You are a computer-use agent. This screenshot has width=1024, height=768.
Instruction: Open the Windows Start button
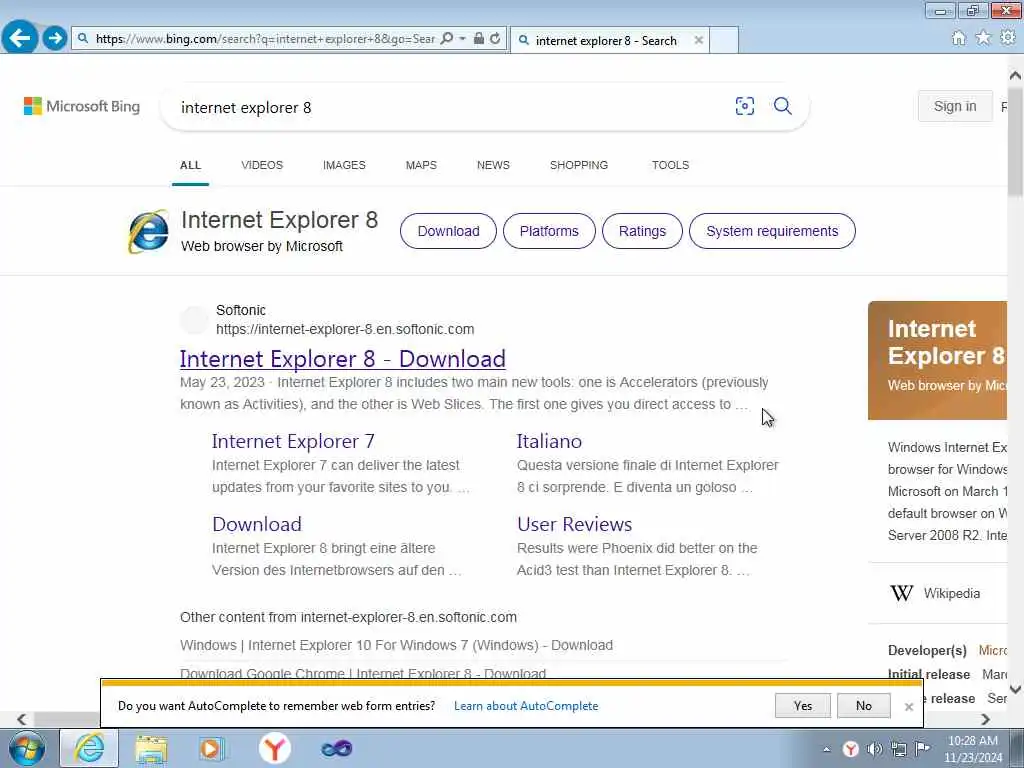pos(27,748)
